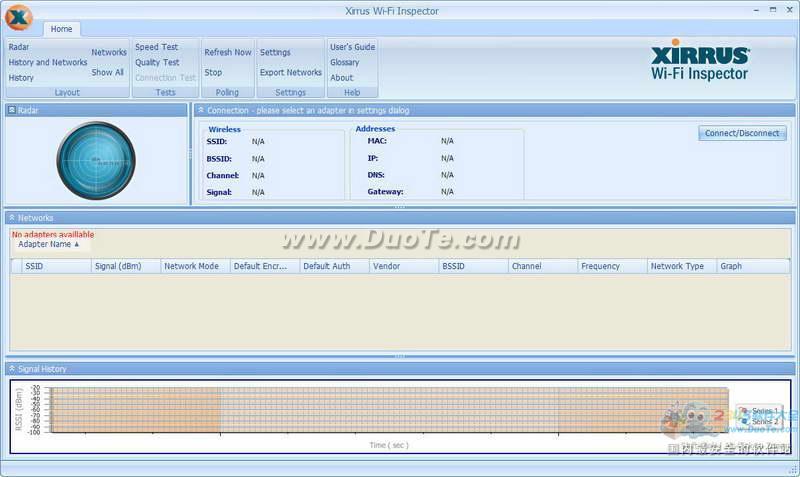Click the MAC N/A value
The image size is (800, 477).
pyautogui.click(x=447, y=141)
